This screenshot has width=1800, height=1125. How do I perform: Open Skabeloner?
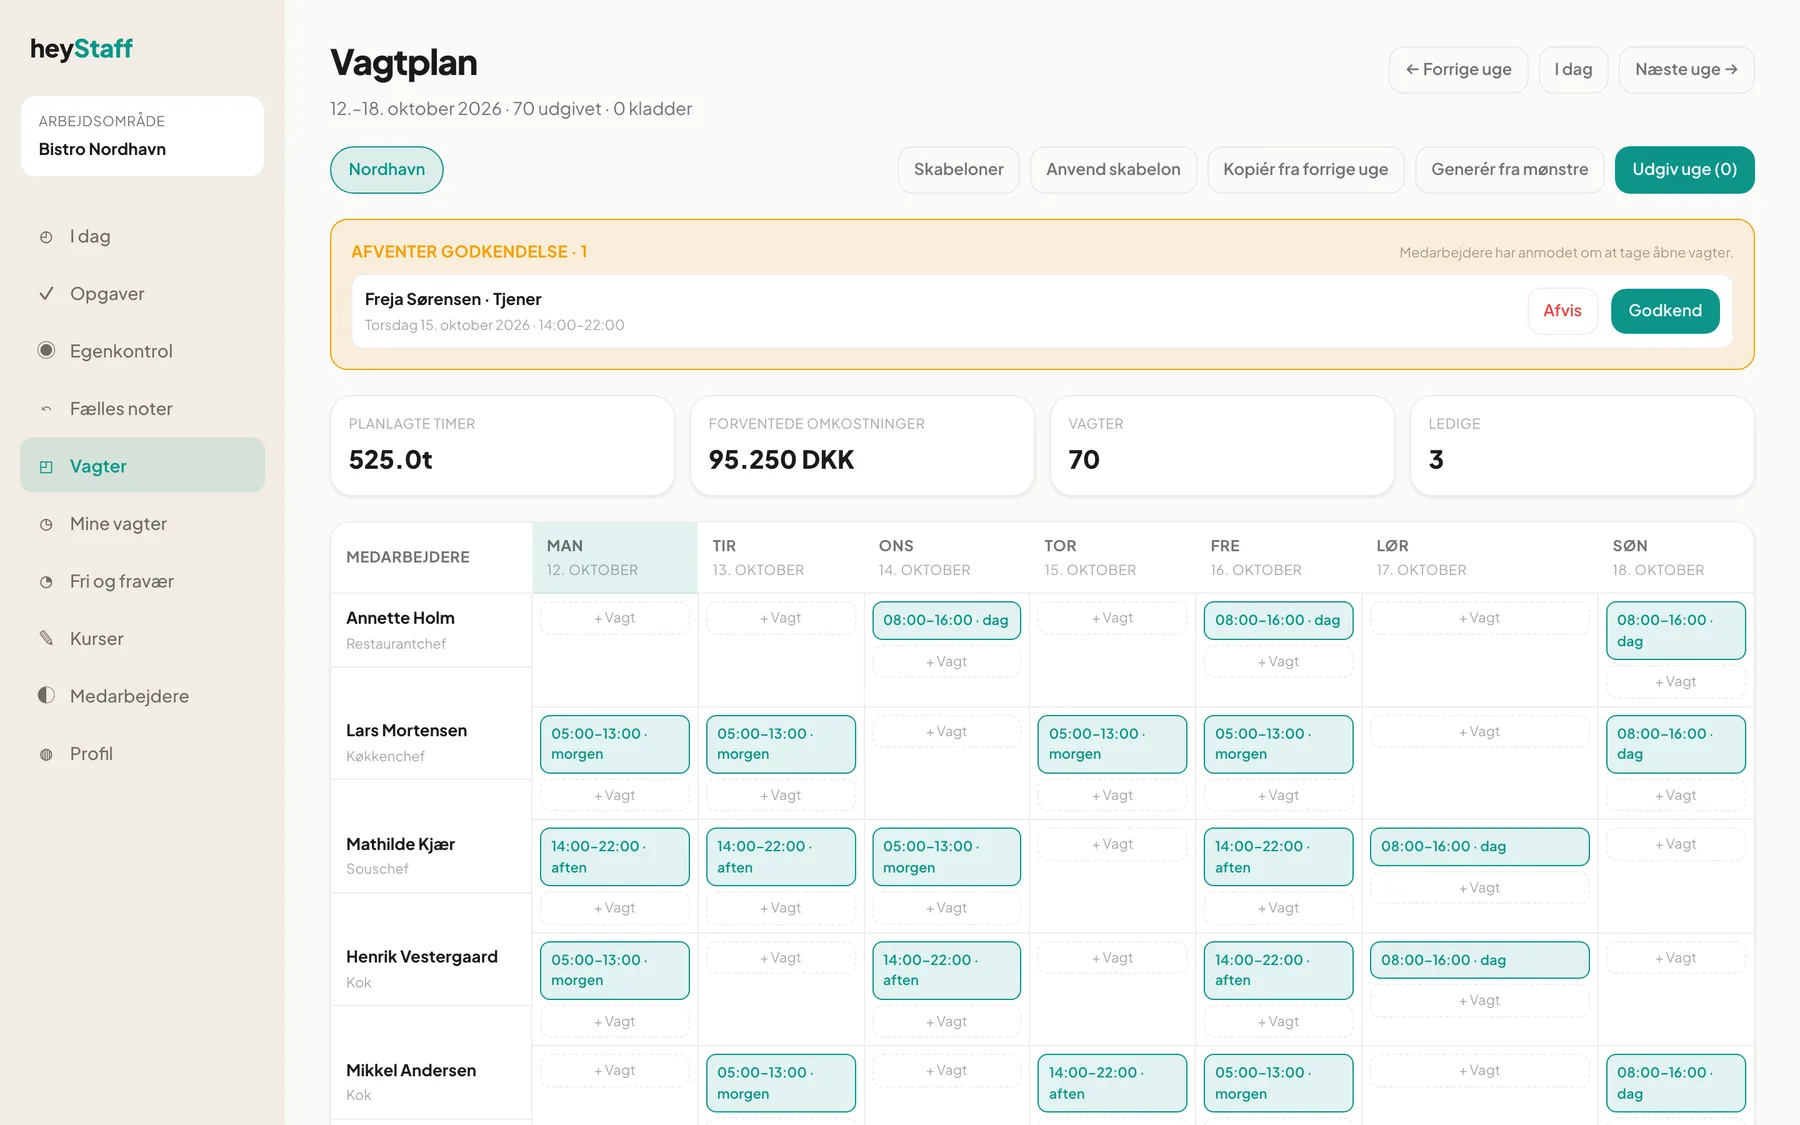coord(958,170)
